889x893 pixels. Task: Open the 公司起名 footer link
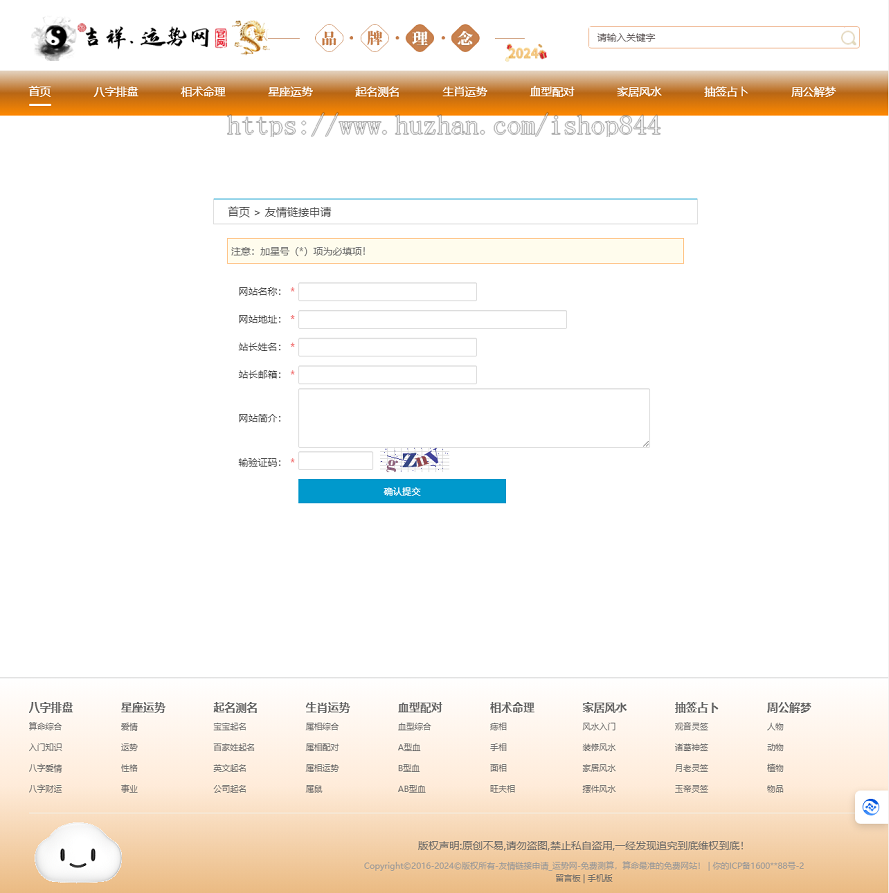(230, 789)
